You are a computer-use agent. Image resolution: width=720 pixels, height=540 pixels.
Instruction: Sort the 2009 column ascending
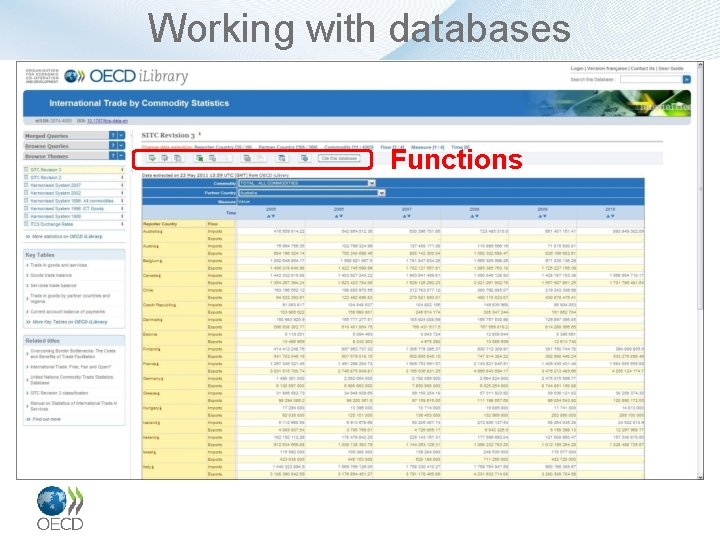pos(539,216)
